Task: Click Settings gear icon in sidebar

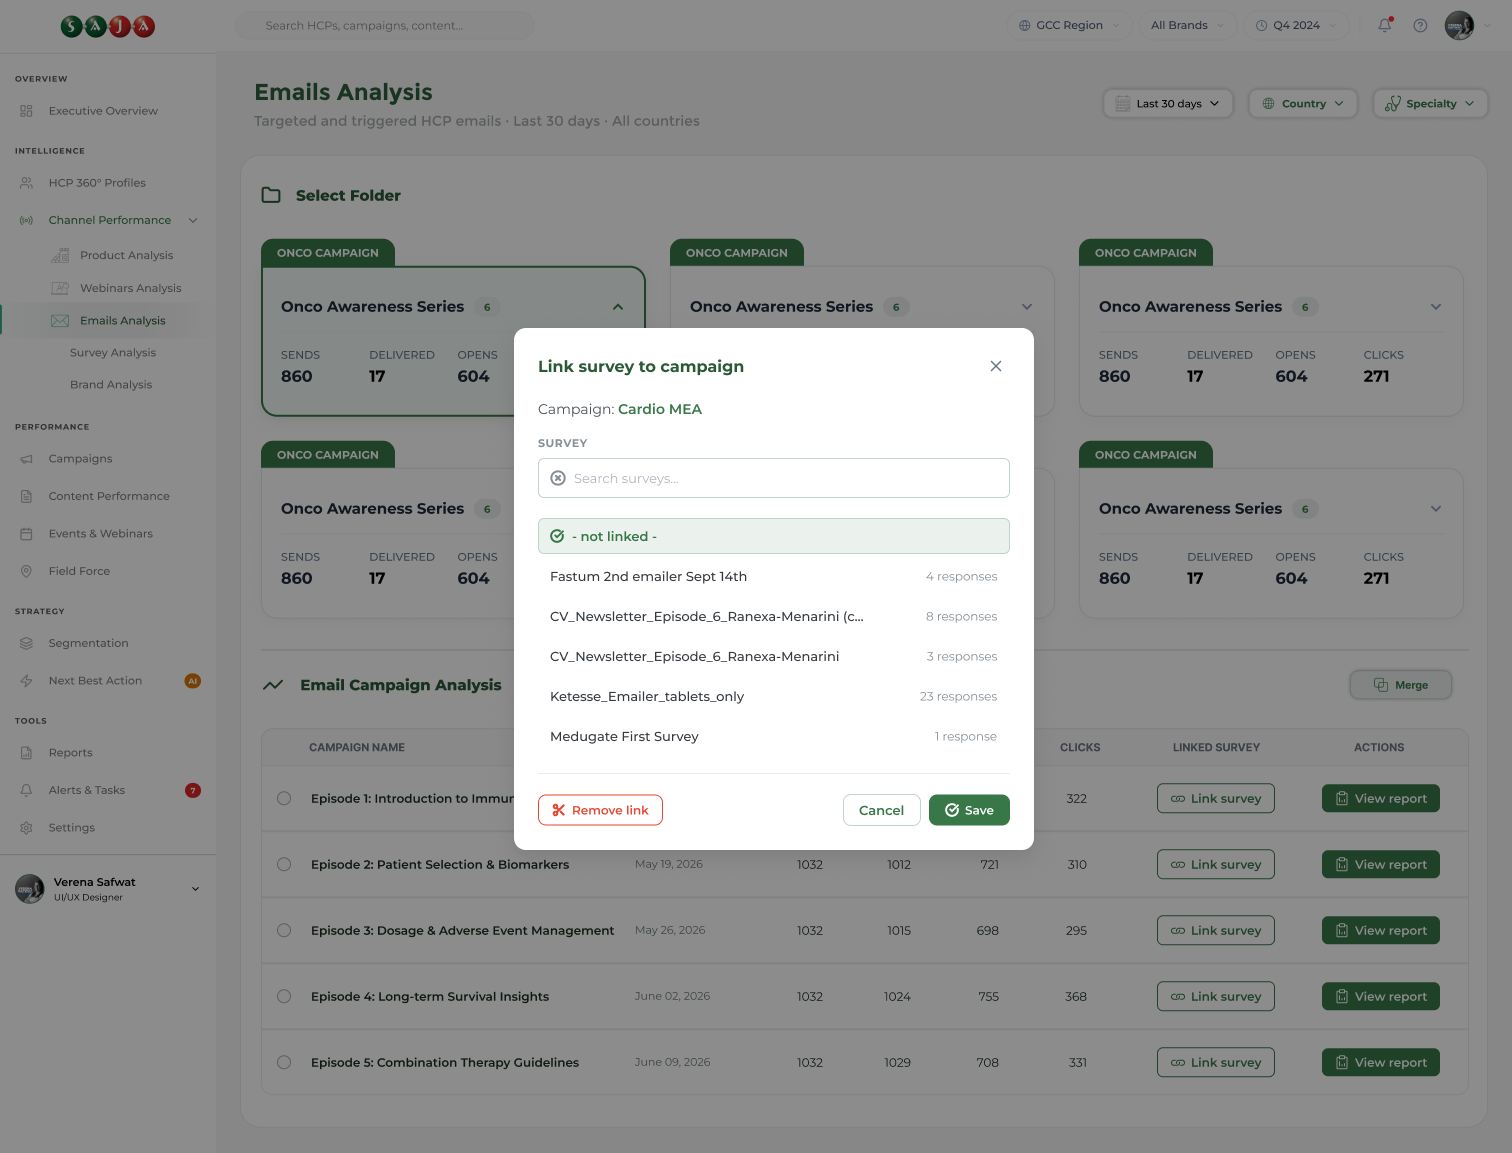Action: coord(27,828)
